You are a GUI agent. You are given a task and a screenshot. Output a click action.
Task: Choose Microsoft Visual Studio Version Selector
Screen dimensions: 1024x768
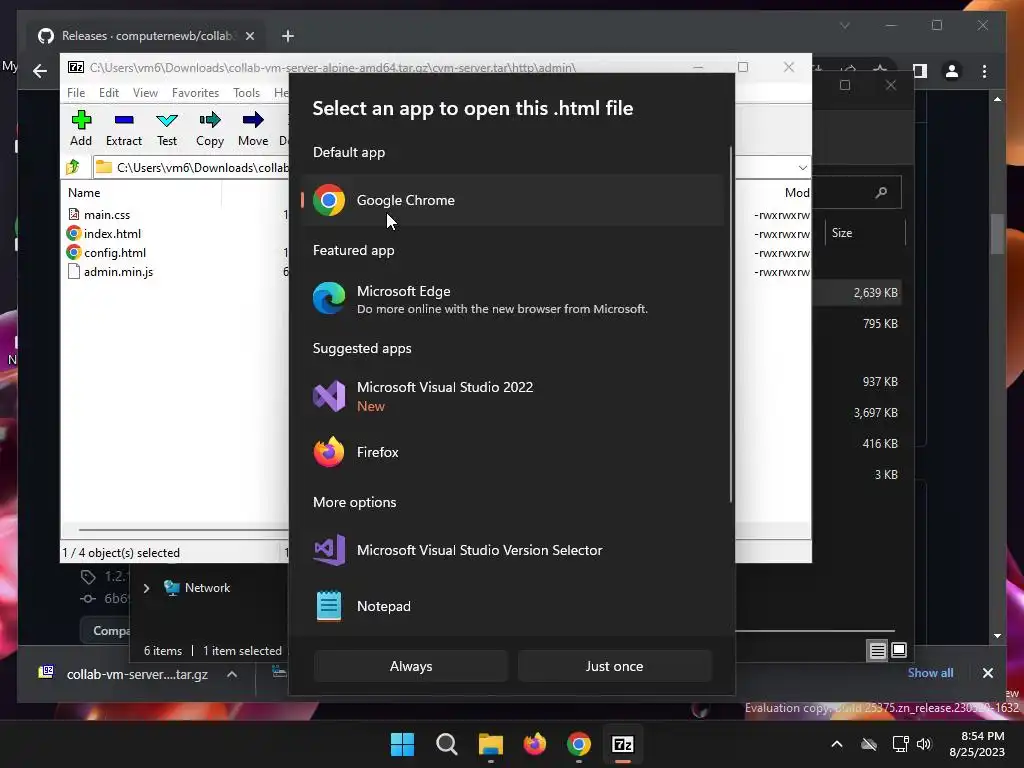point(513,550)
